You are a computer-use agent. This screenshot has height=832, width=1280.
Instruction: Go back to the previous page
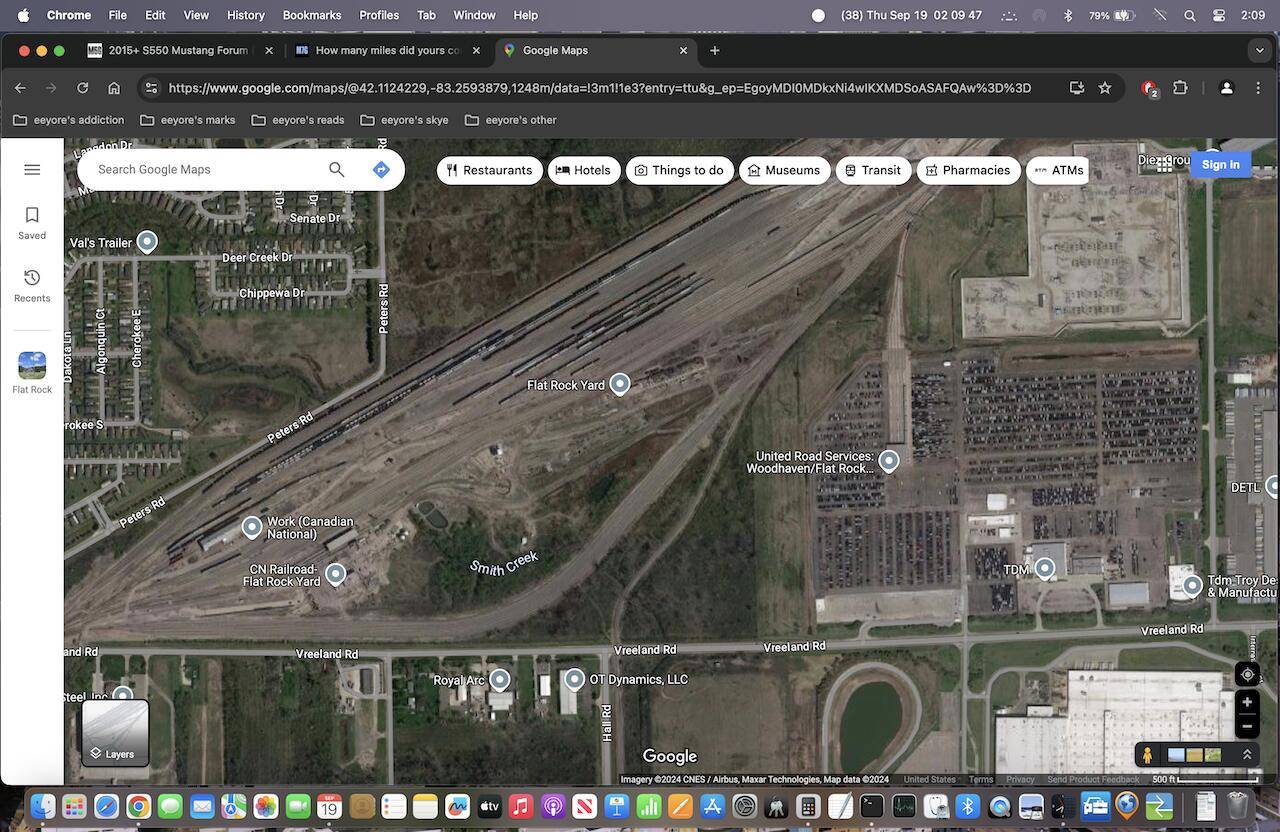point(20,88)
